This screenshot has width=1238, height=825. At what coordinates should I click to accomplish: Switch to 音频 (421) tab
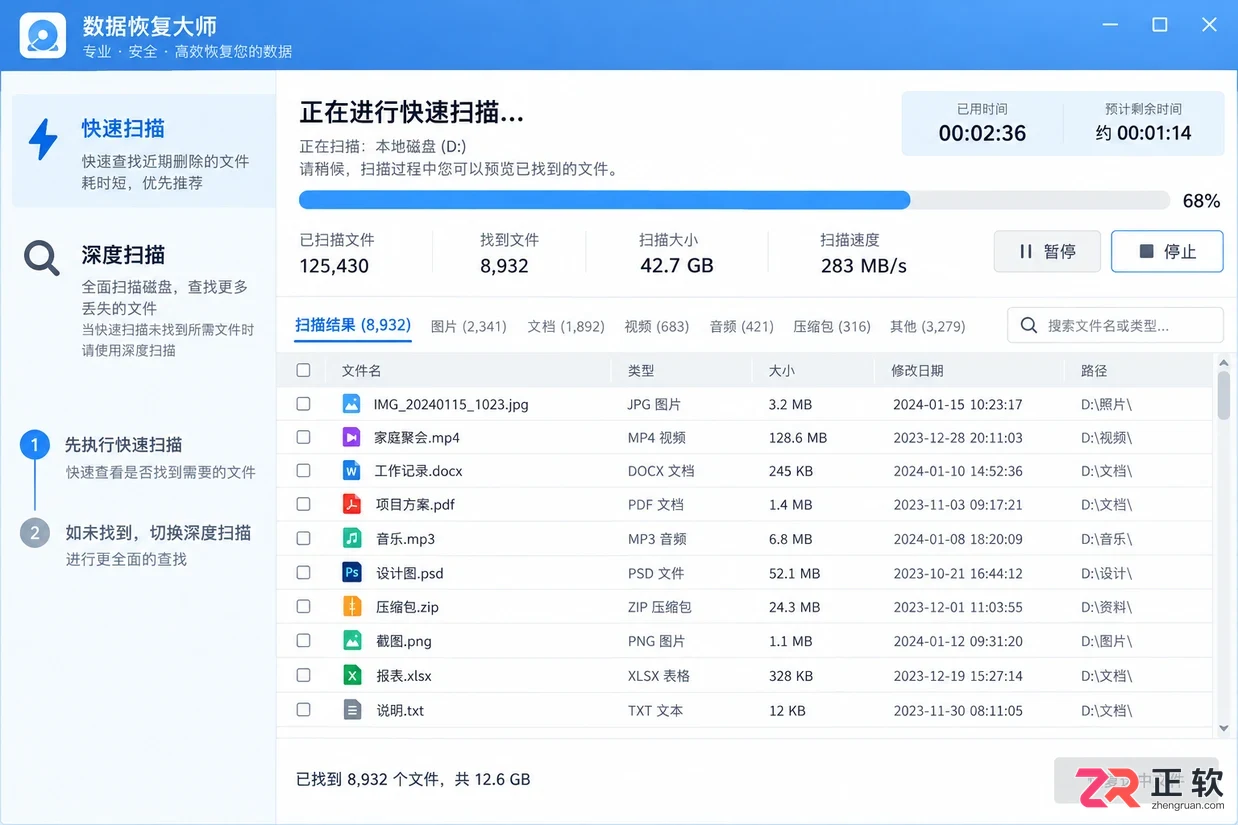[741, 326]
